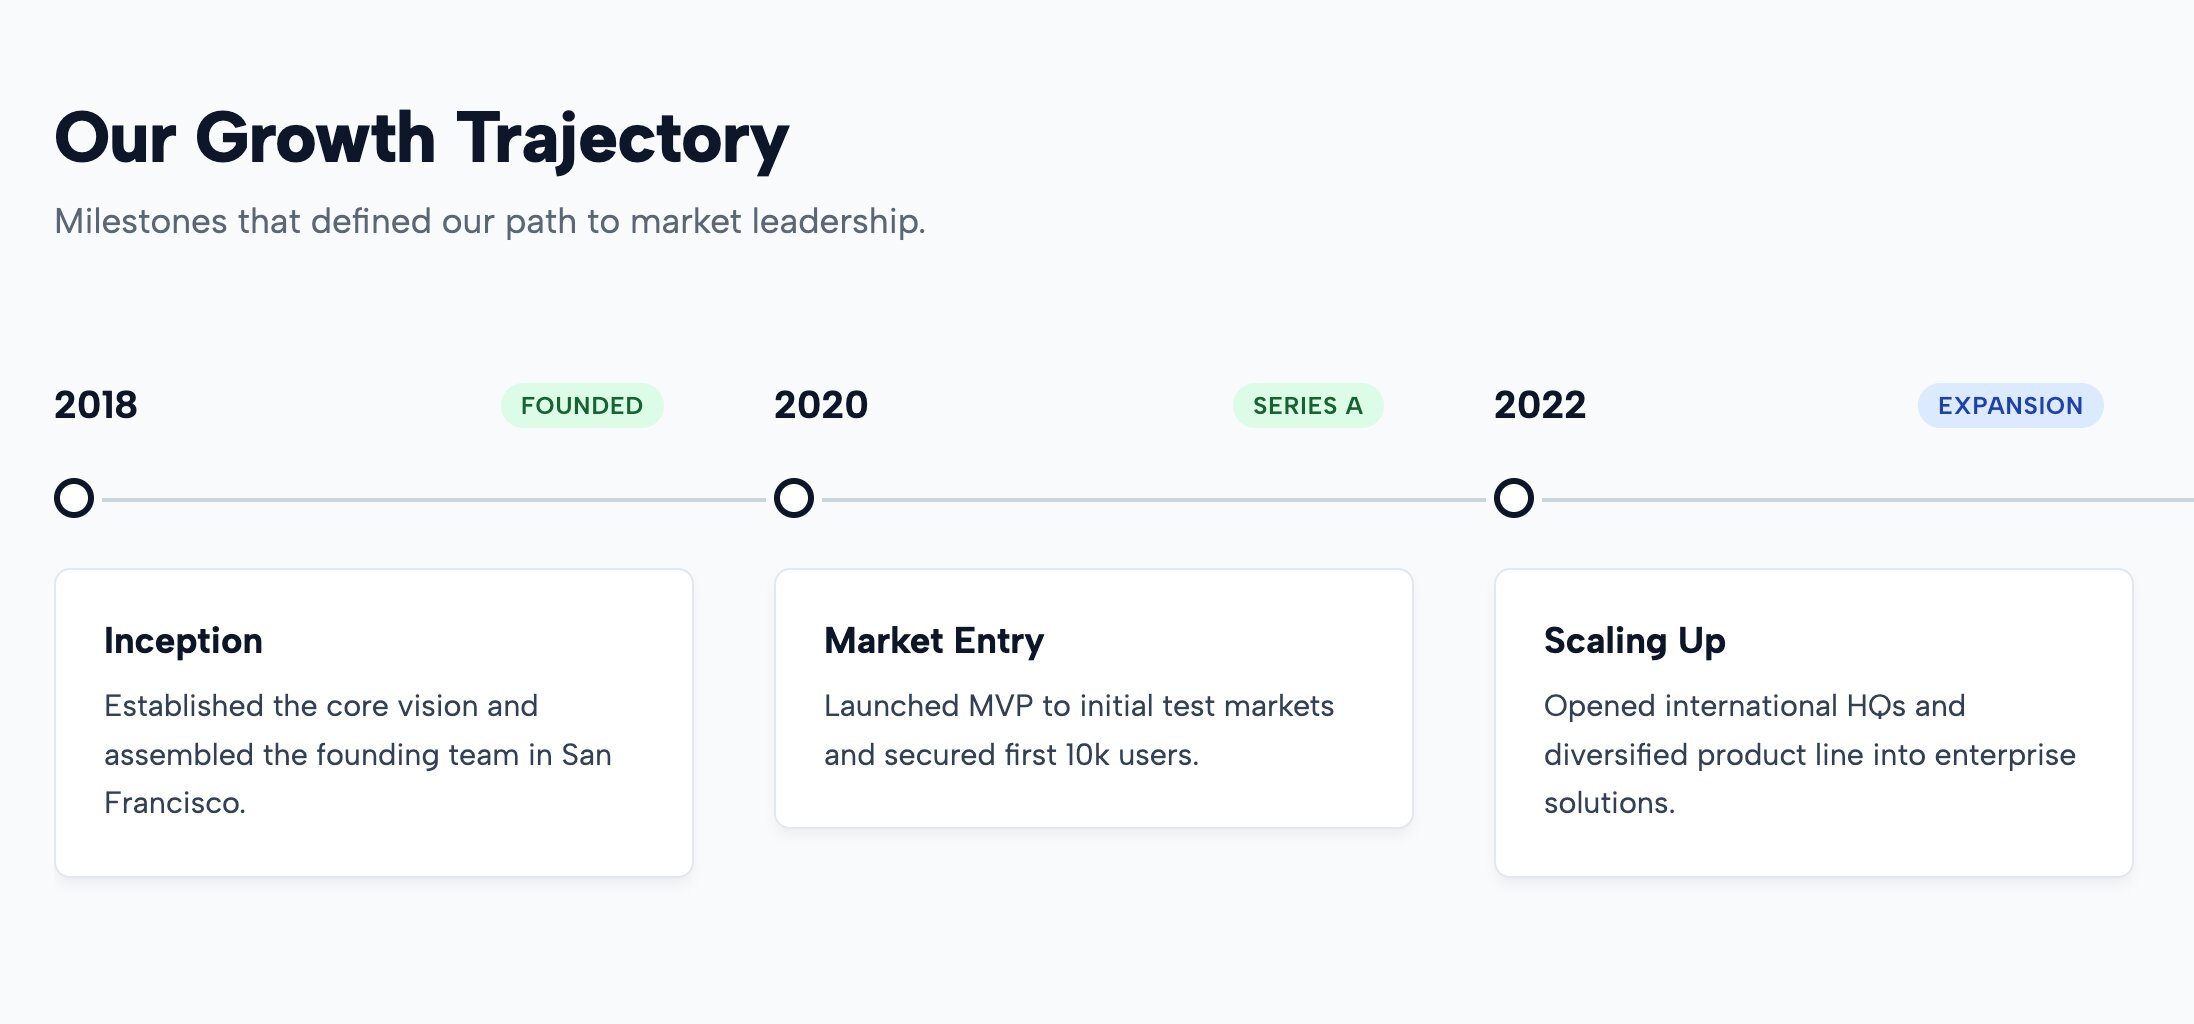The image size is (2194, 1024).
Task: Click the Market Entry card title
Action: pos(934,641)
